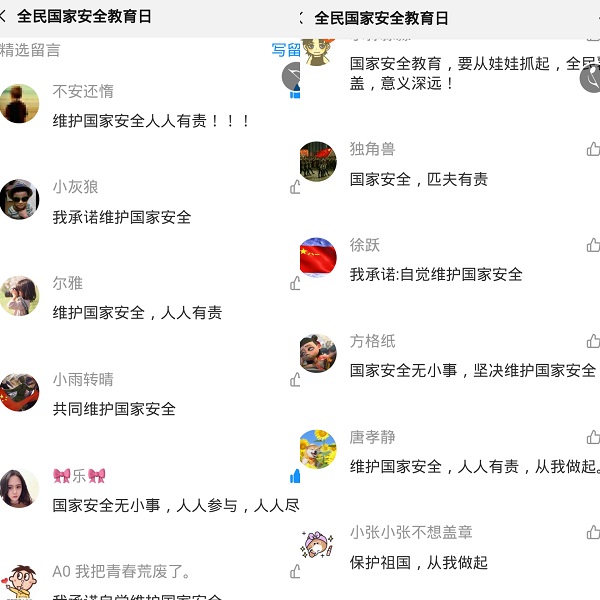Like 小张小张不想盖章's comment
This screenshot has width=600, height=600.
coord(593,532)
